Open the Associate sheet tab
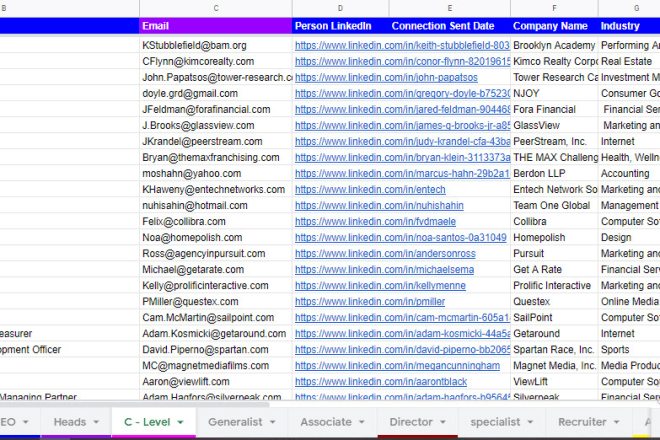 (333, 422)
